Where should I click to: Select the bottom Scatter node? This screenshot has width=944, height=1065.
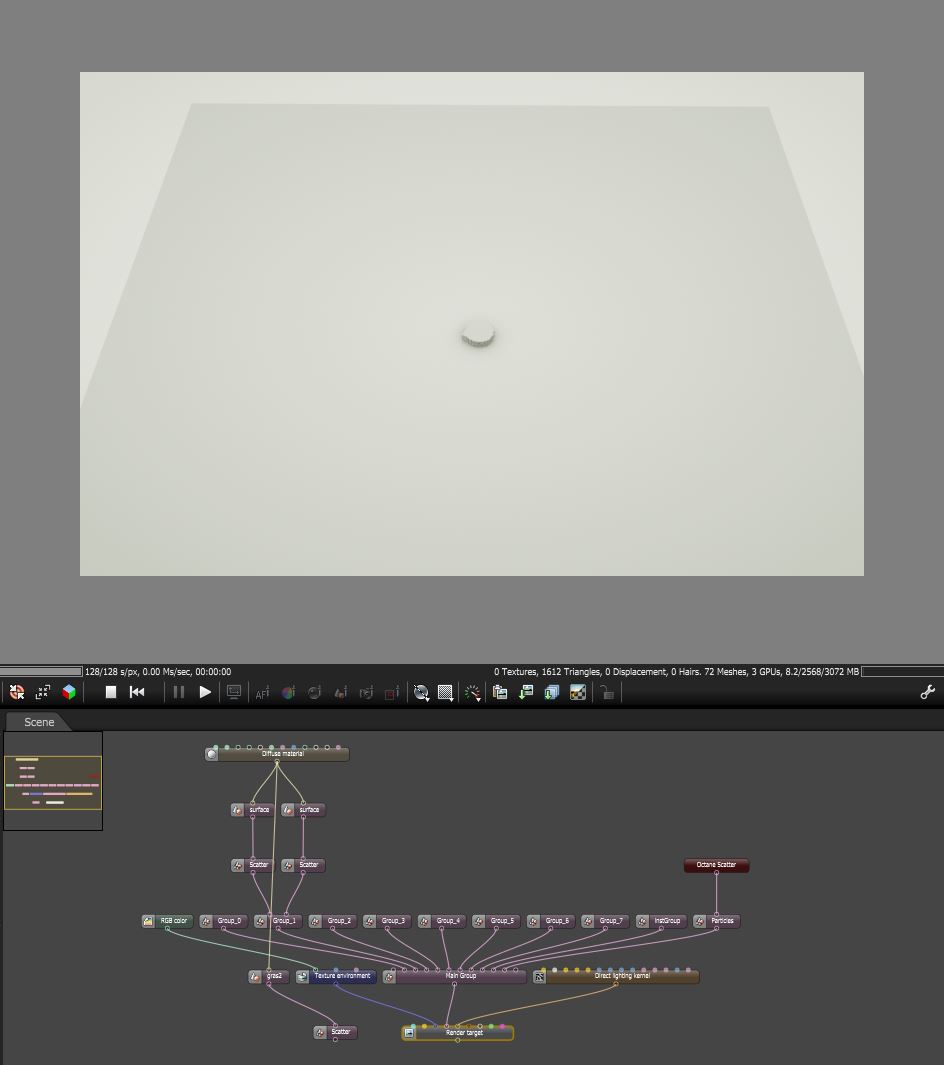[335, 1032]
